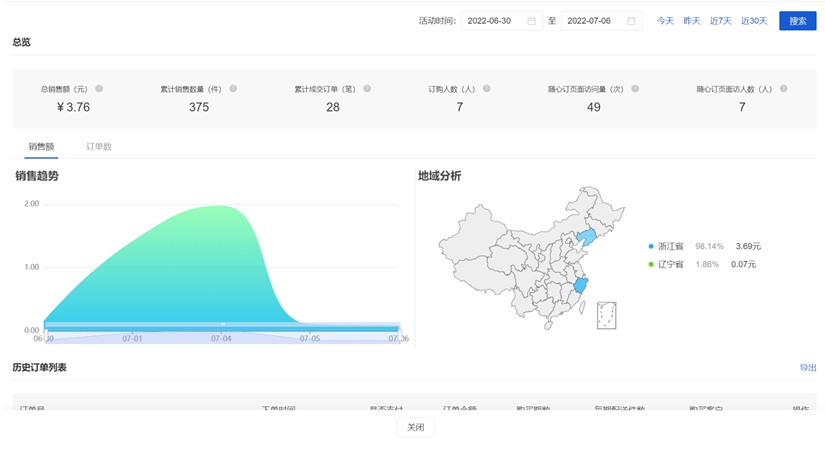
Task: Click 导出 to export order list
Action: 808,368
